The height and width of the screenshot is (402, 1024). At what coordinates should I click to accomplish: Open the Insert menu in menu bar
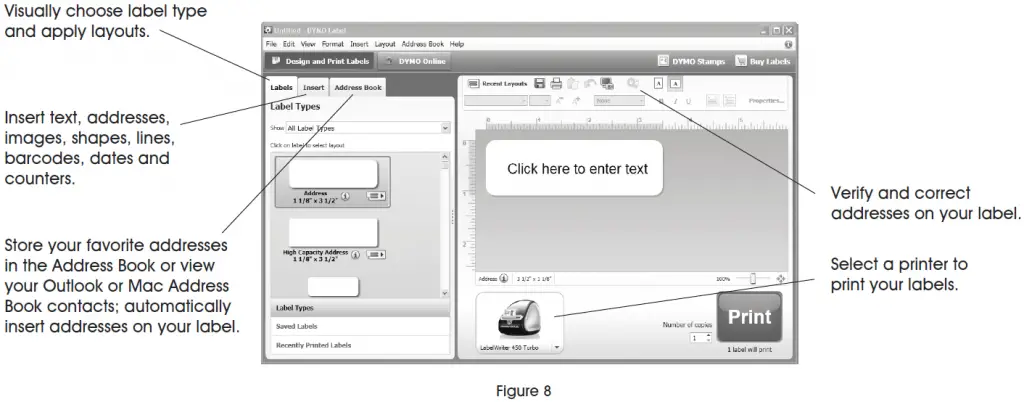[x=359, y=44]
